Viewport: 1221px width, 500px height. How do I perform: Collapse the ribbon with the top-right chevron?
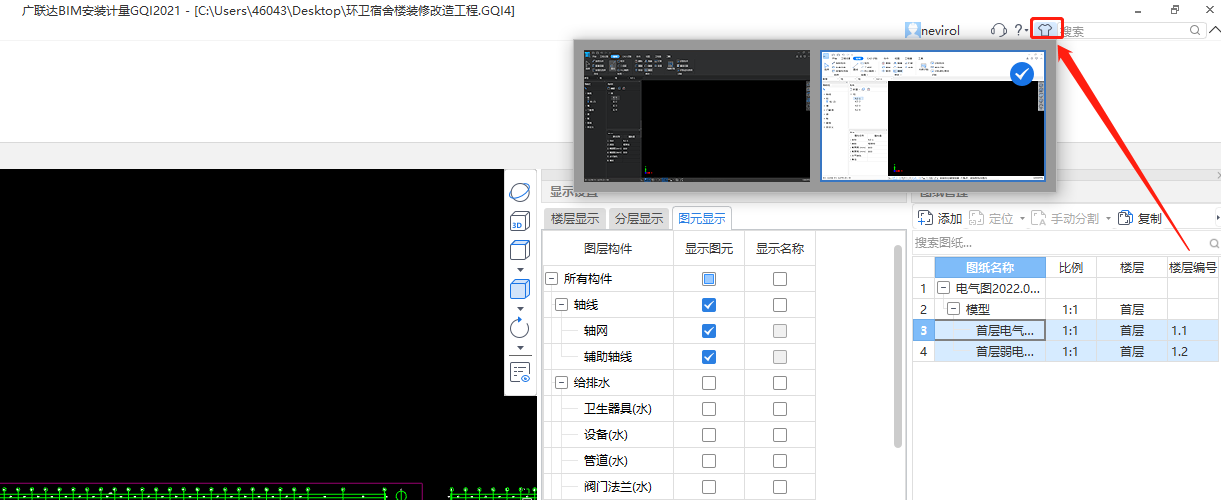(x=1214, y=31)
